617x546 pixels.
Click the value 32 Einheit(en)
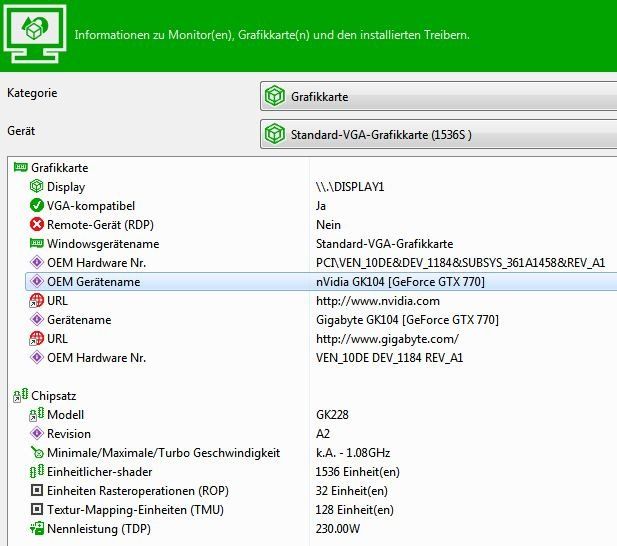point(352,491)
